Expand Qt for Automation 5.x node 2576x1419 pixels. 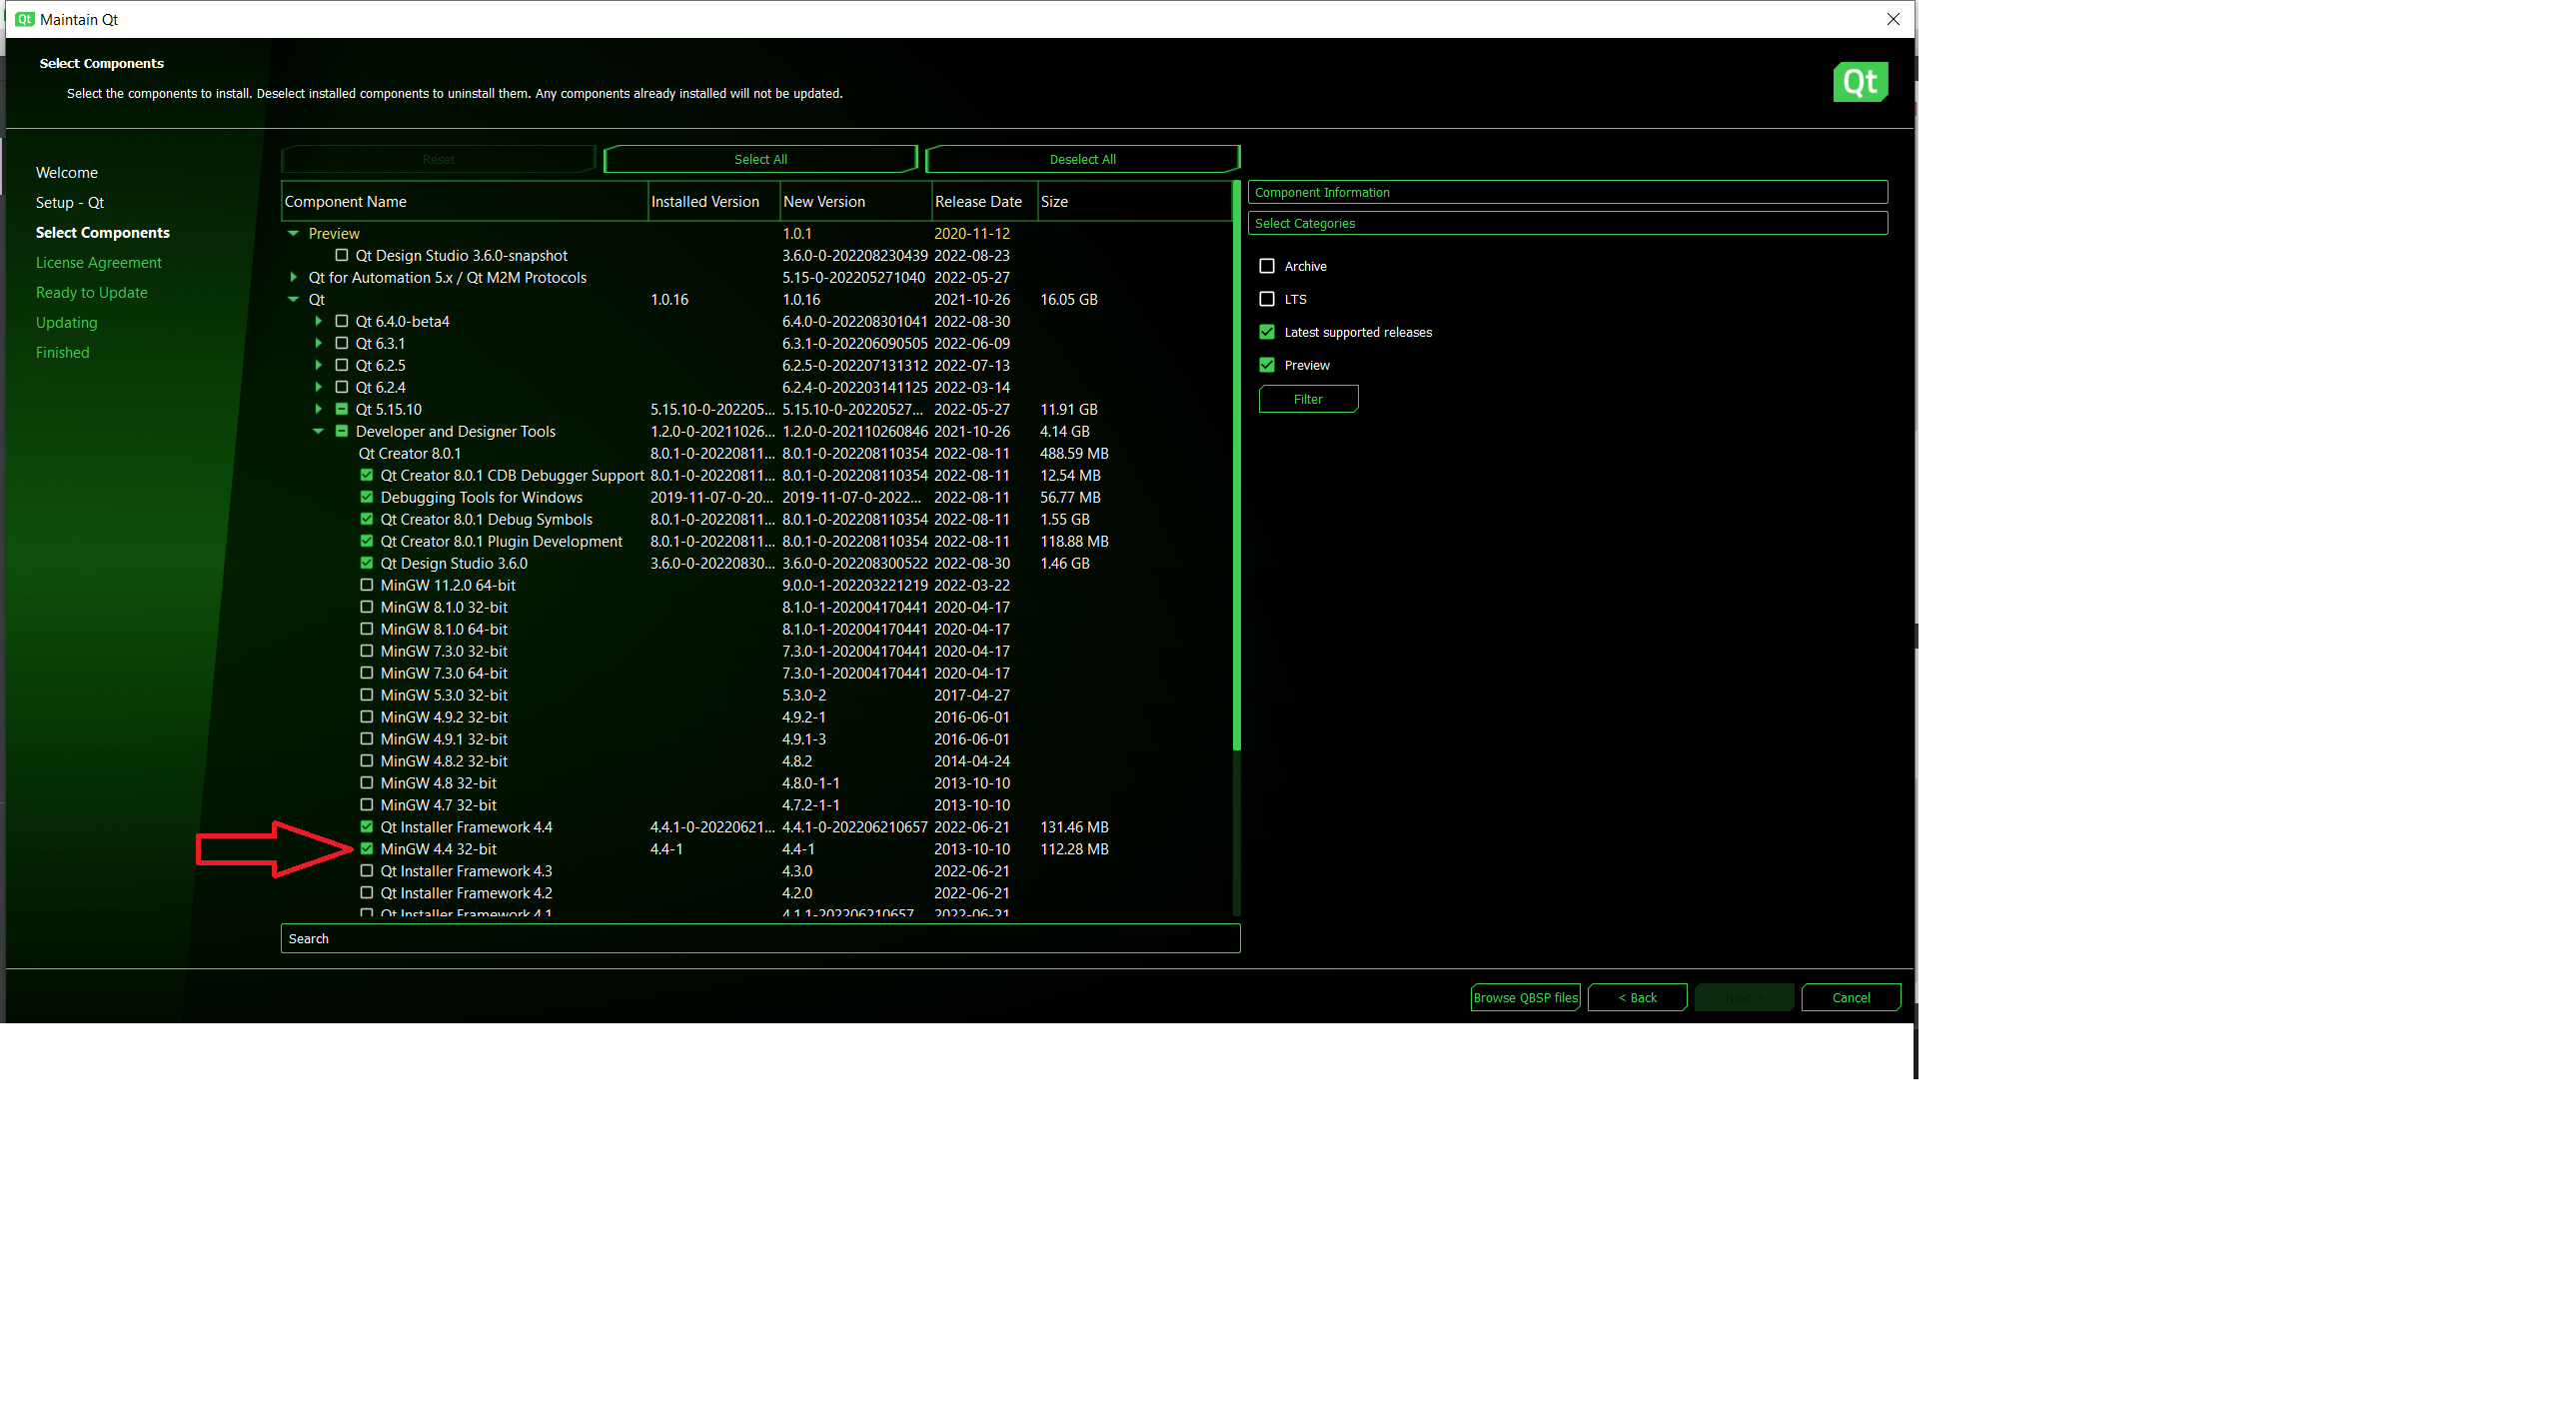click(293, 277)
